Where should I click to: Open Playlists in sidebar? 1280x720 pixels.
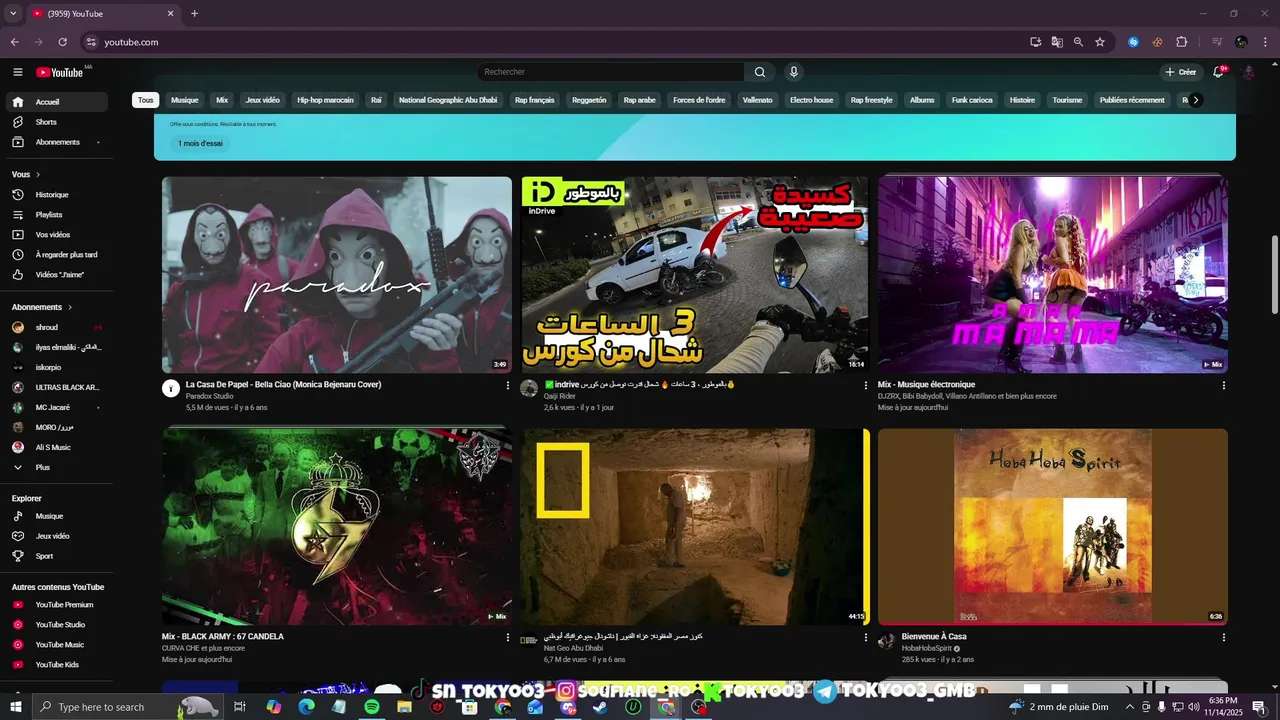tap(58, 215)
